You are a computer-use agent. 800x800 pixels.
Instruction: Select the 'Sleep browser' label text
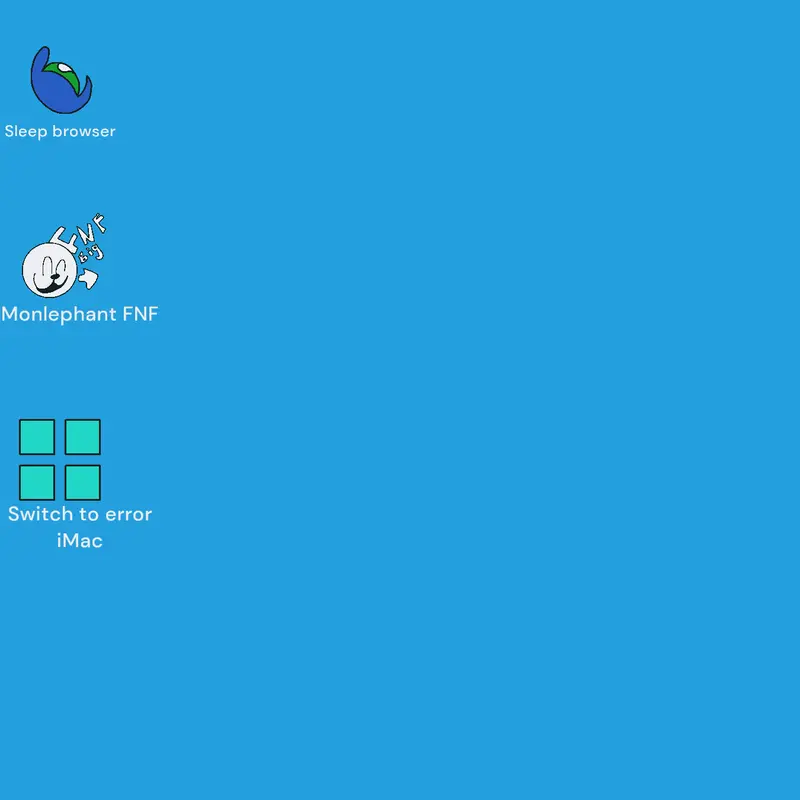pyautogui.click(x=60, y=132)
